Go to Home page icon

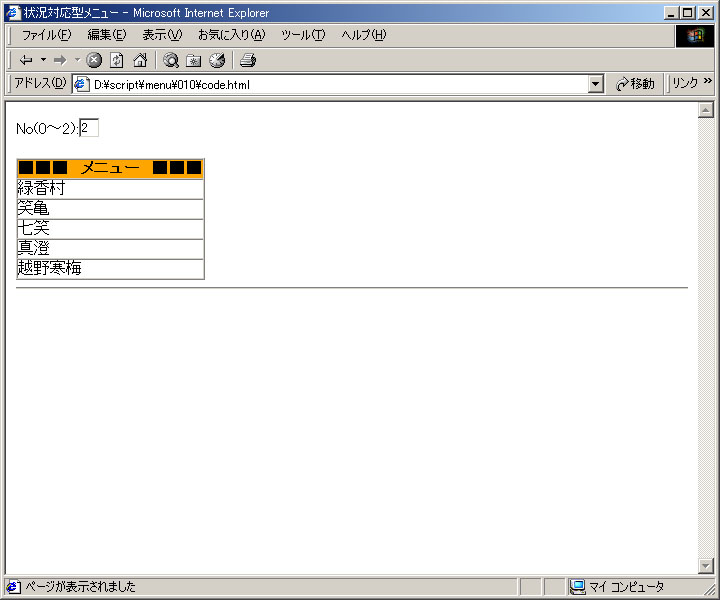[140, 60]
